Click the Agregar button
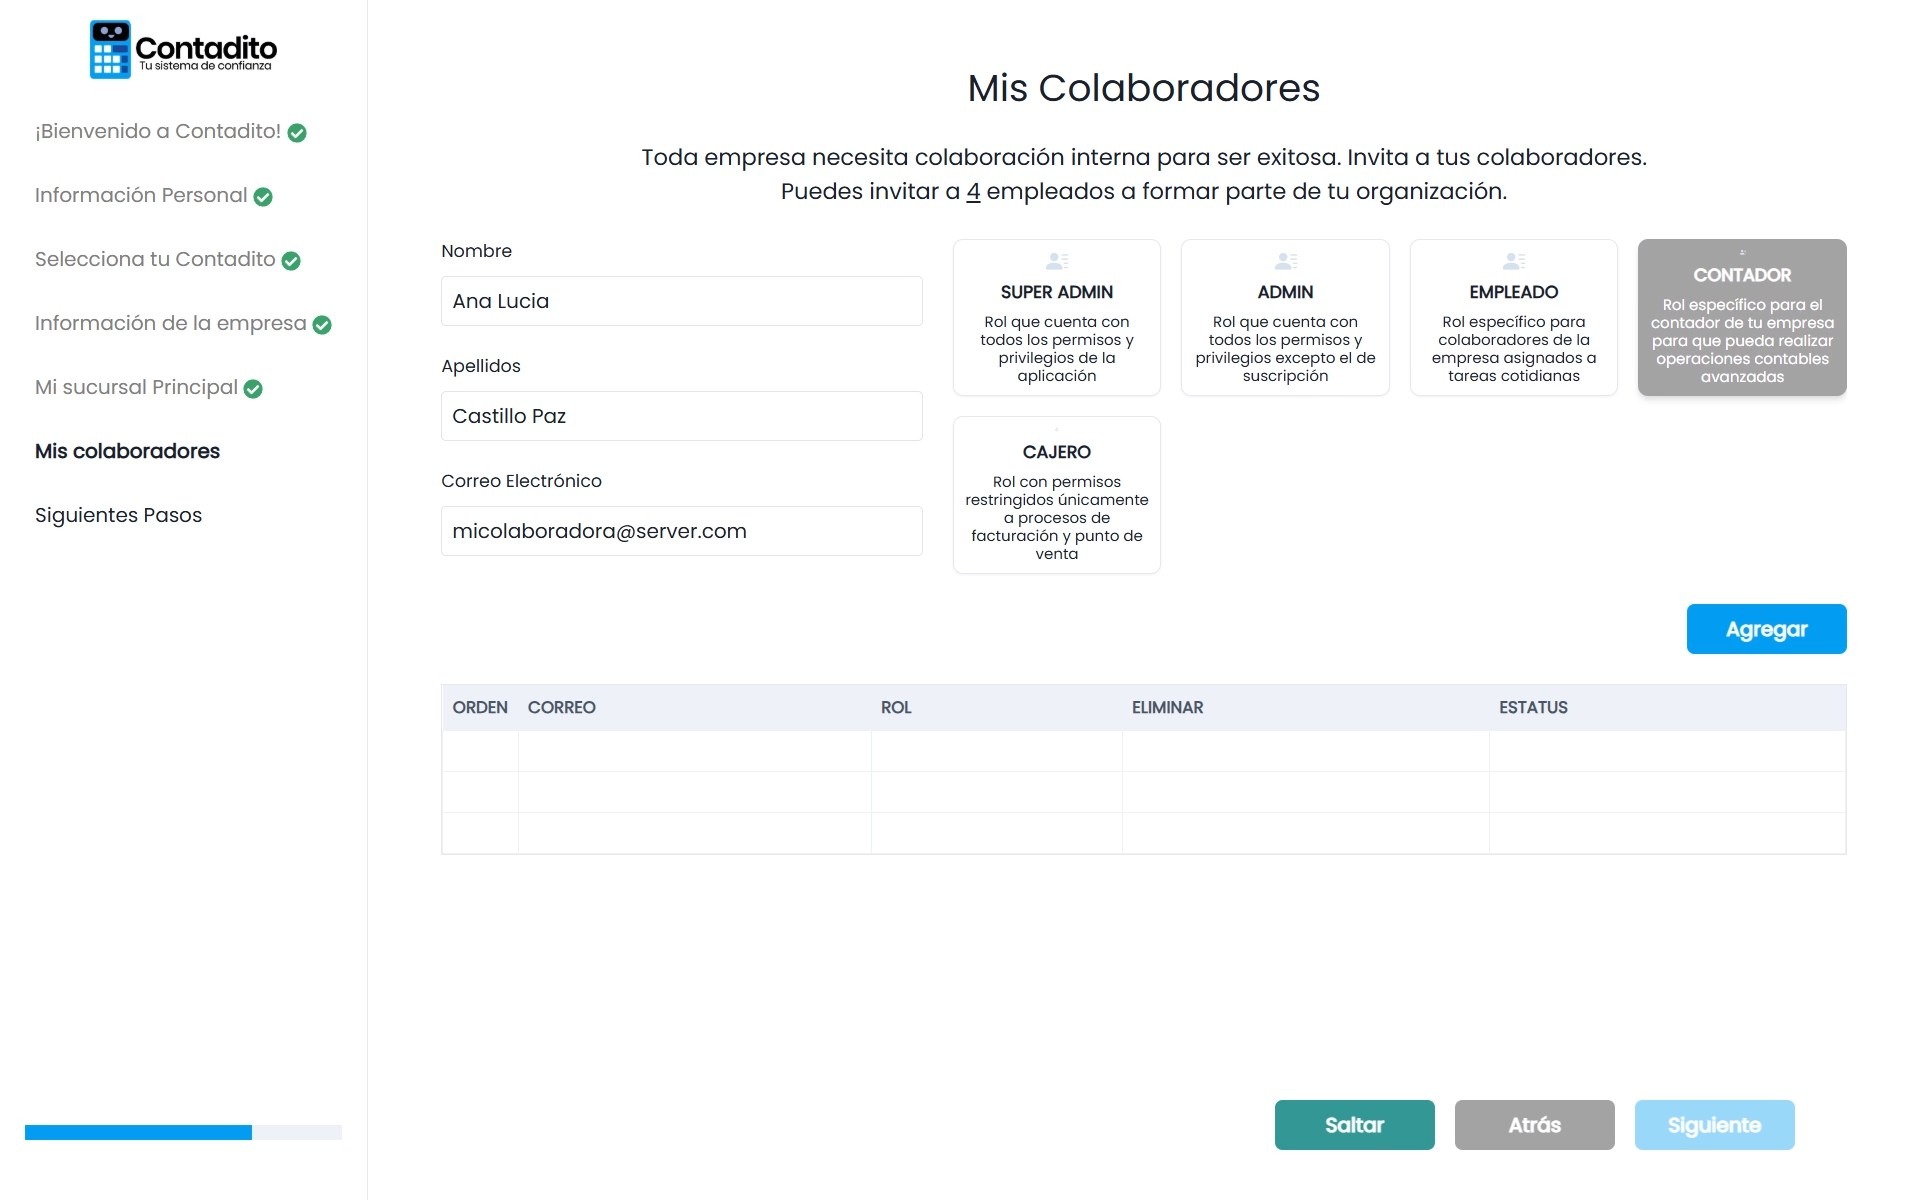This screenshot has width=1920, height=1200. point(1766,629)
